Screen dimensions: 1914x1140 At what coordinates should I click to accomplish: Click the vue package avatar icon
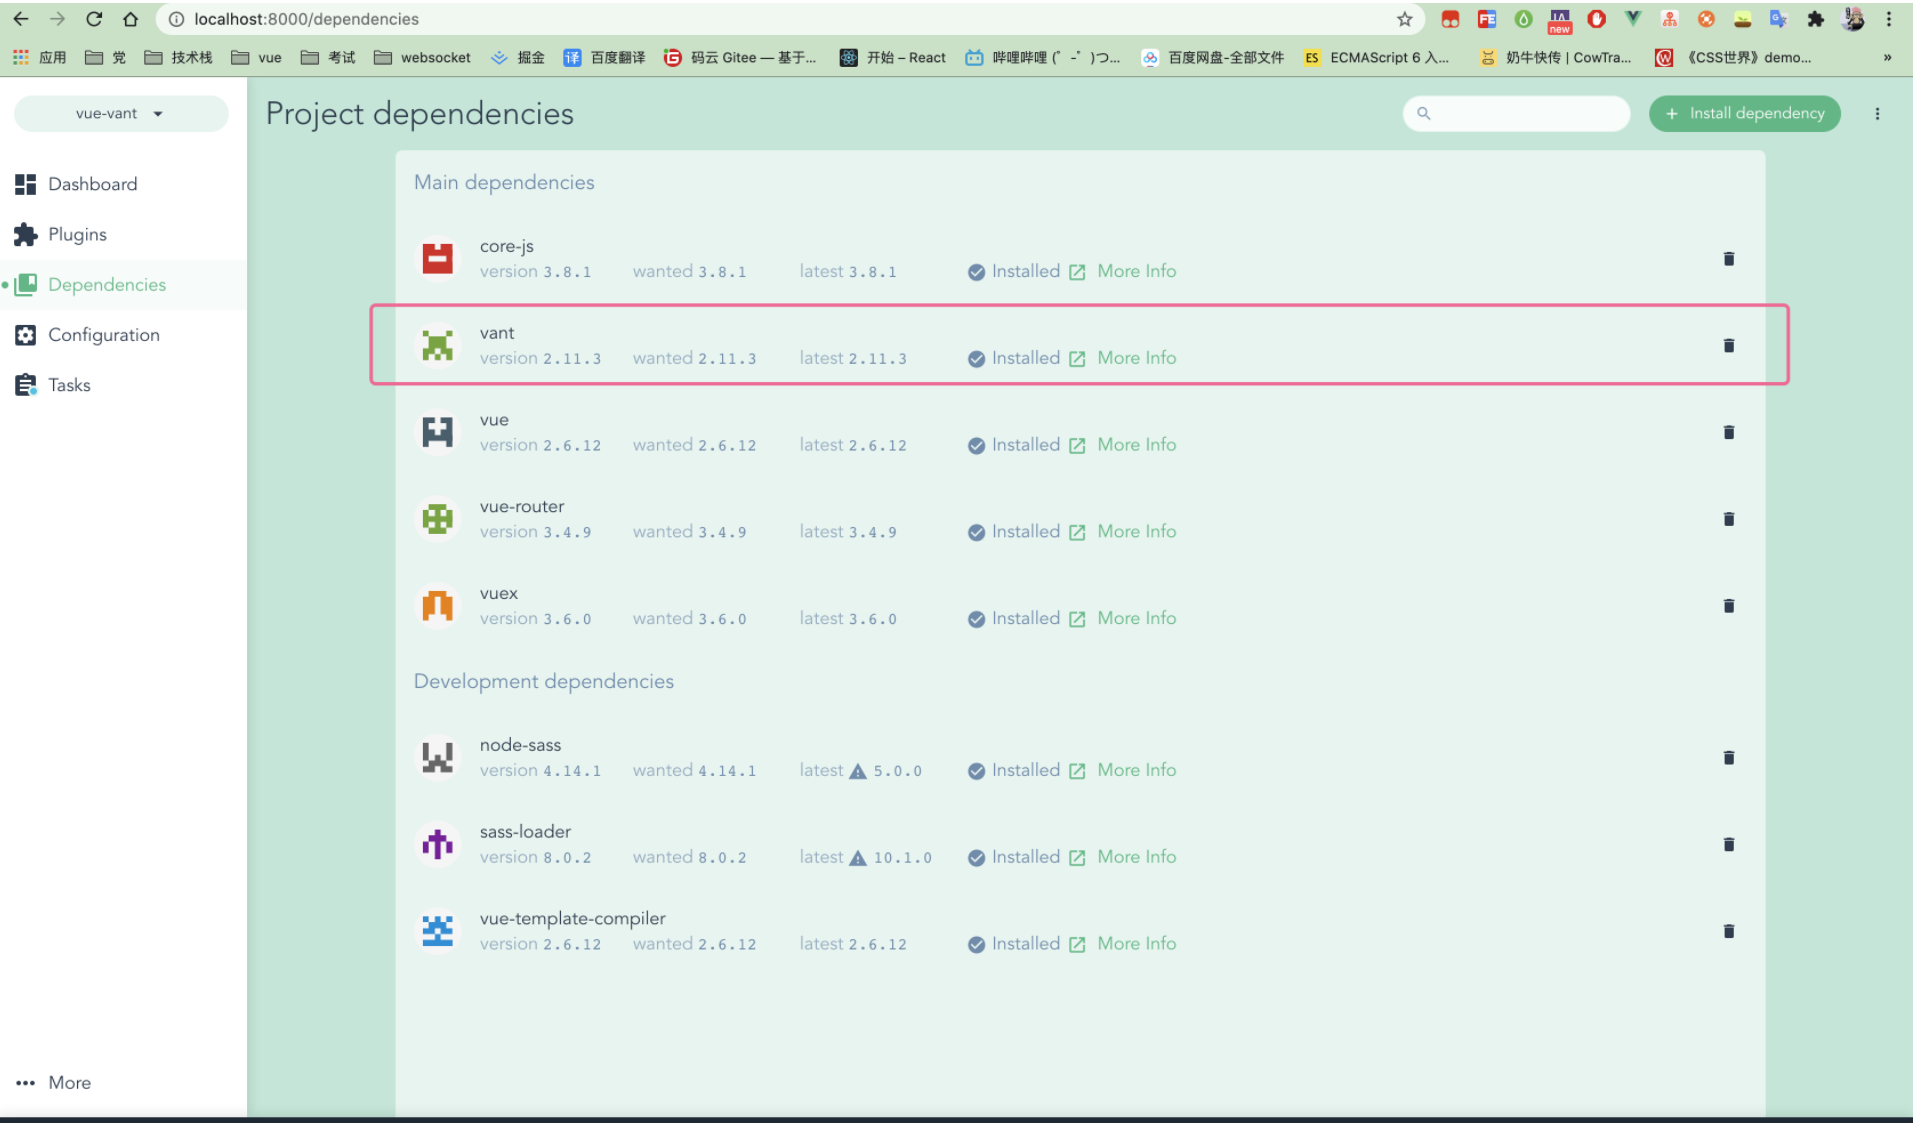coord(437,433)
